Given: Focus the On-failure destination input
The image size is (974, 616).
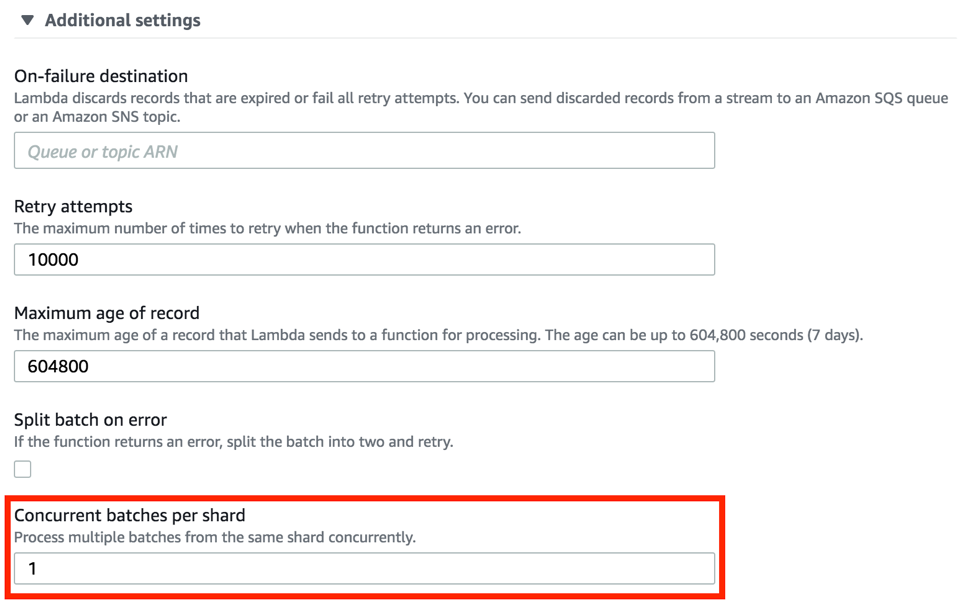Looking at the screenshot, I should coord(364,150).
